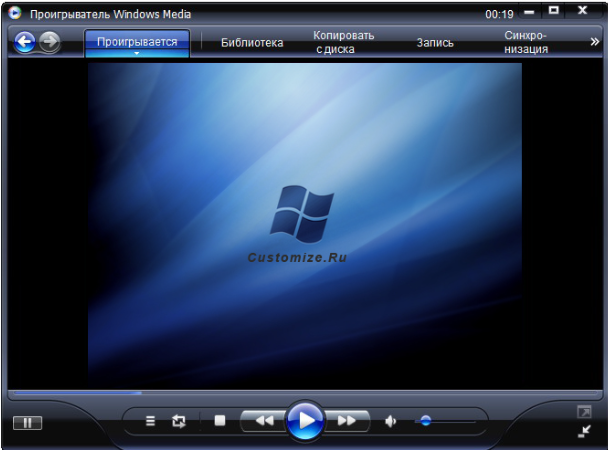Open the Проигрывается tab
The image size is (608, 450).
137,41
